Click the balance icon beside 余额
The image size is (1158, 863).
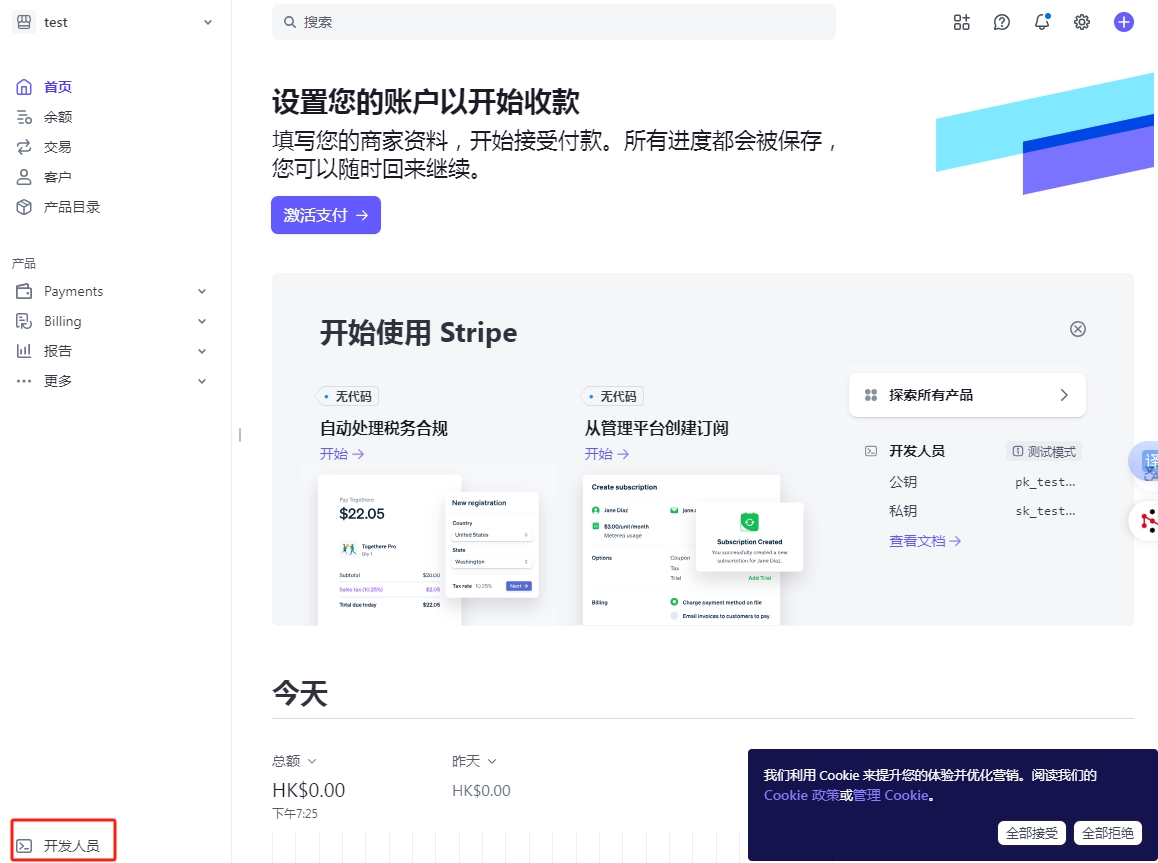tap(24, 117)
